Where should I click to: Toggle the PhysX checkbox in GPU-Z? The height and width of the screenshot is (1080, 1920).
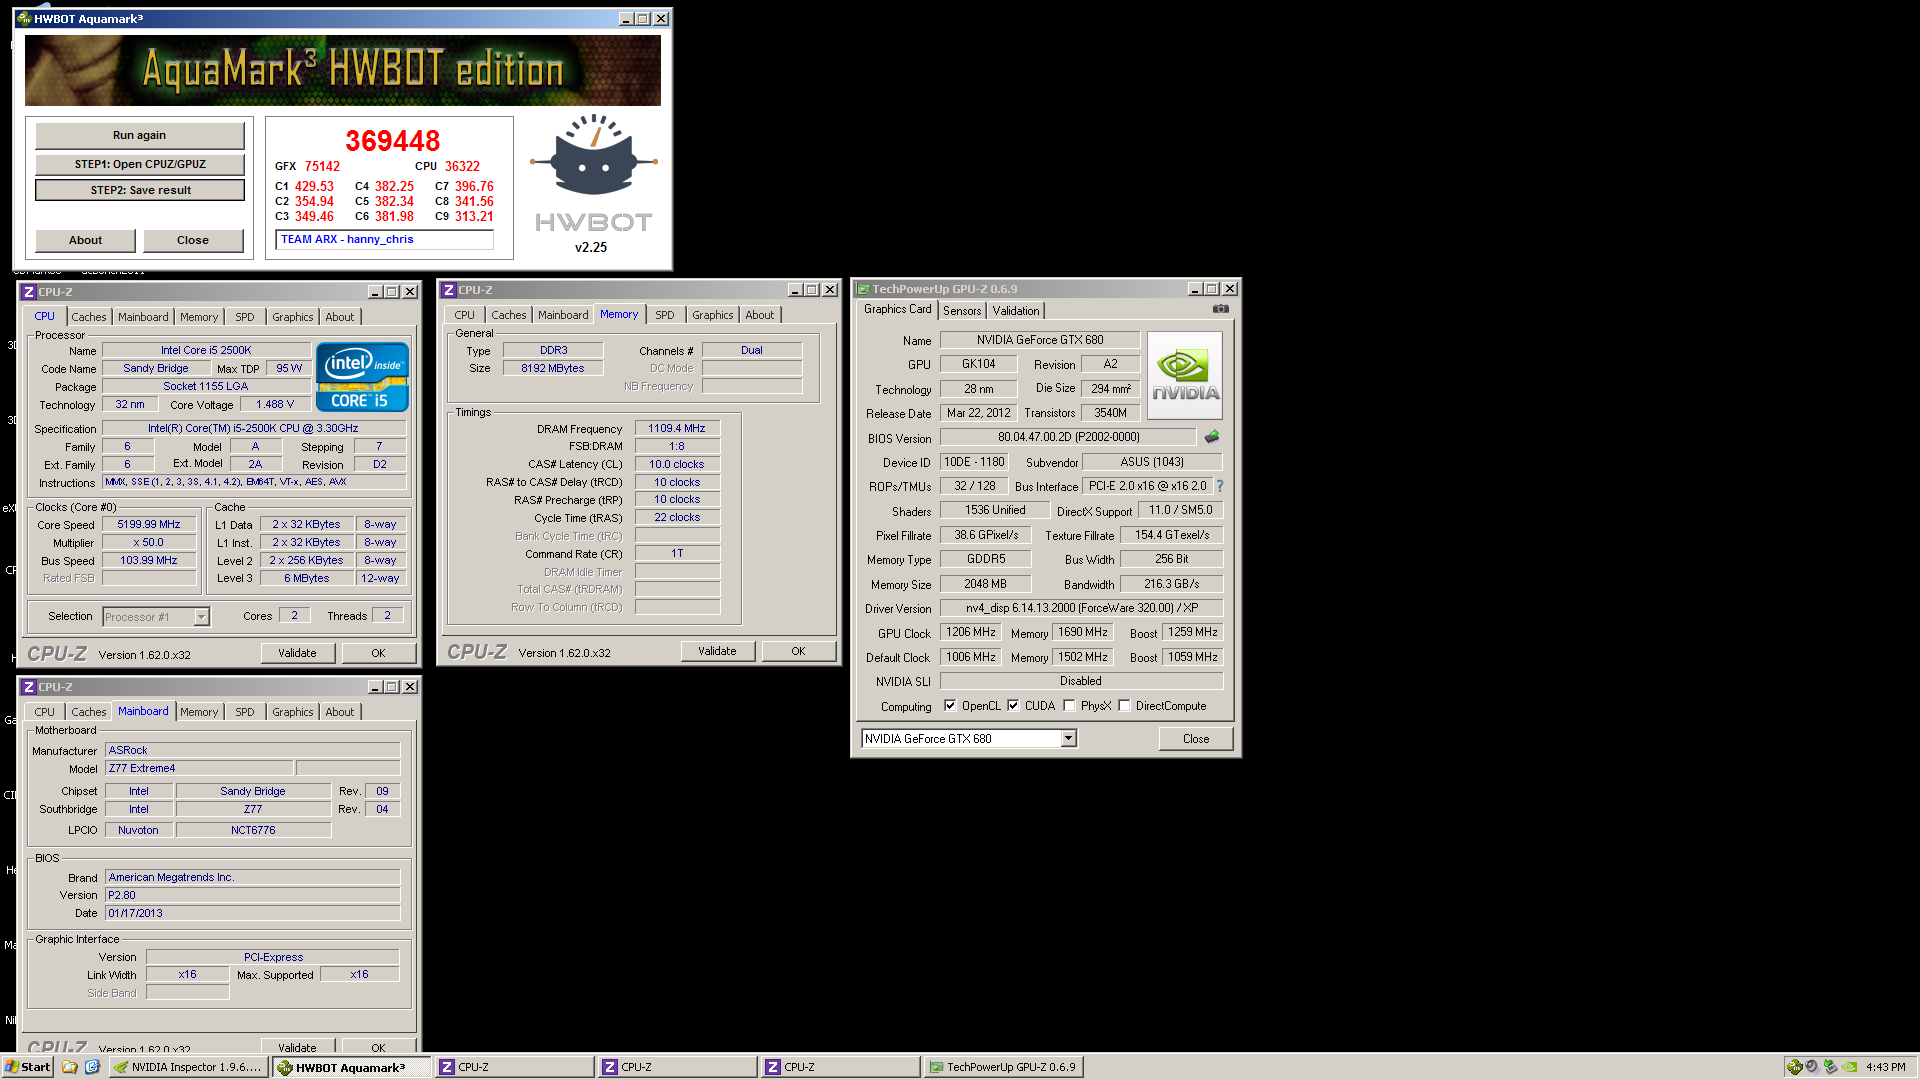tap(1069, 705)
